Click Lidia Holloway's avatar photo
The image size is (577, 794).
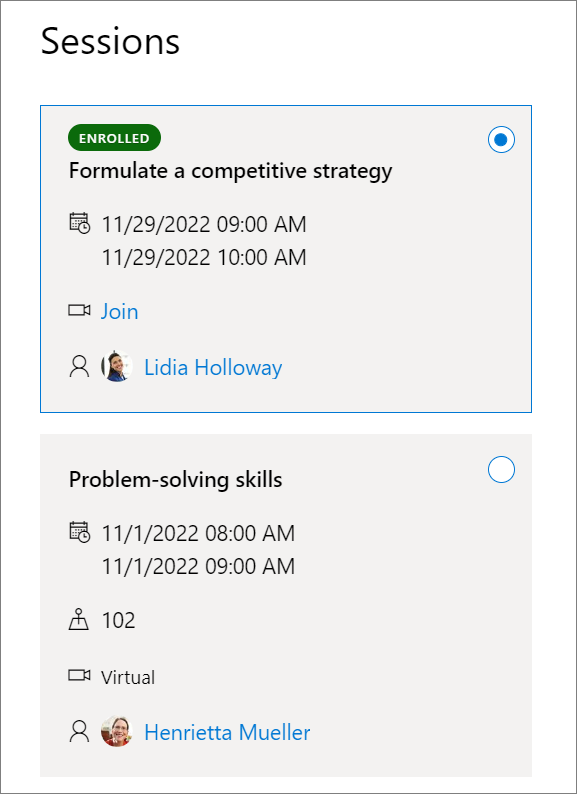(117, 366)
